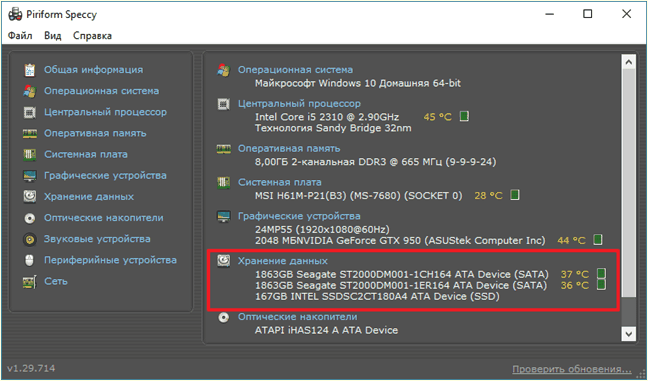Click the 1863GB Seagate ST2000DM001-1ER164 drive line
Image resolution: width=648 pixels, height=381 pixels.
[401, 285]
